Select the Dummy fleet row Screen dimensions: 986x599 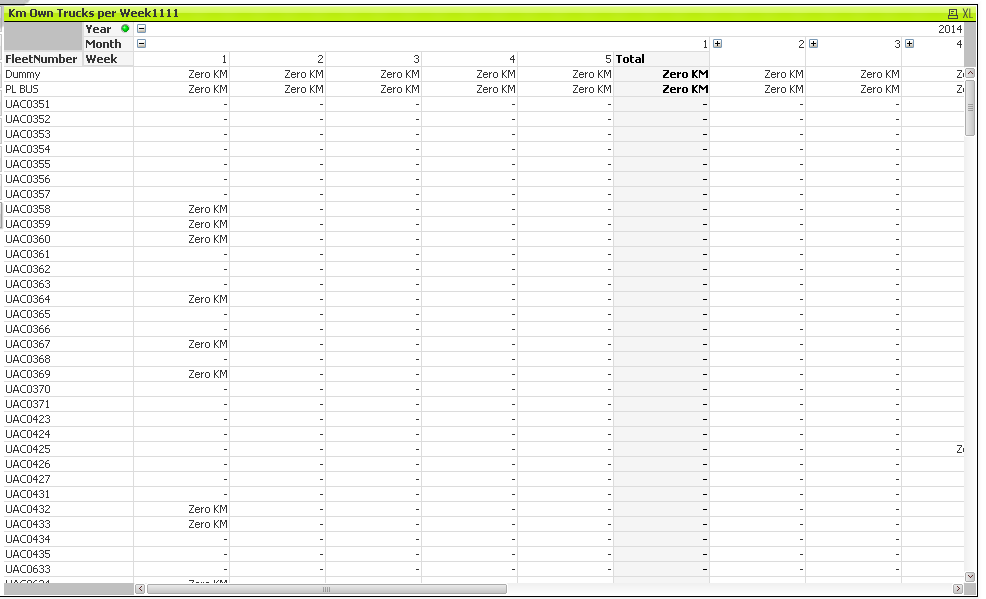pos(23,74)
